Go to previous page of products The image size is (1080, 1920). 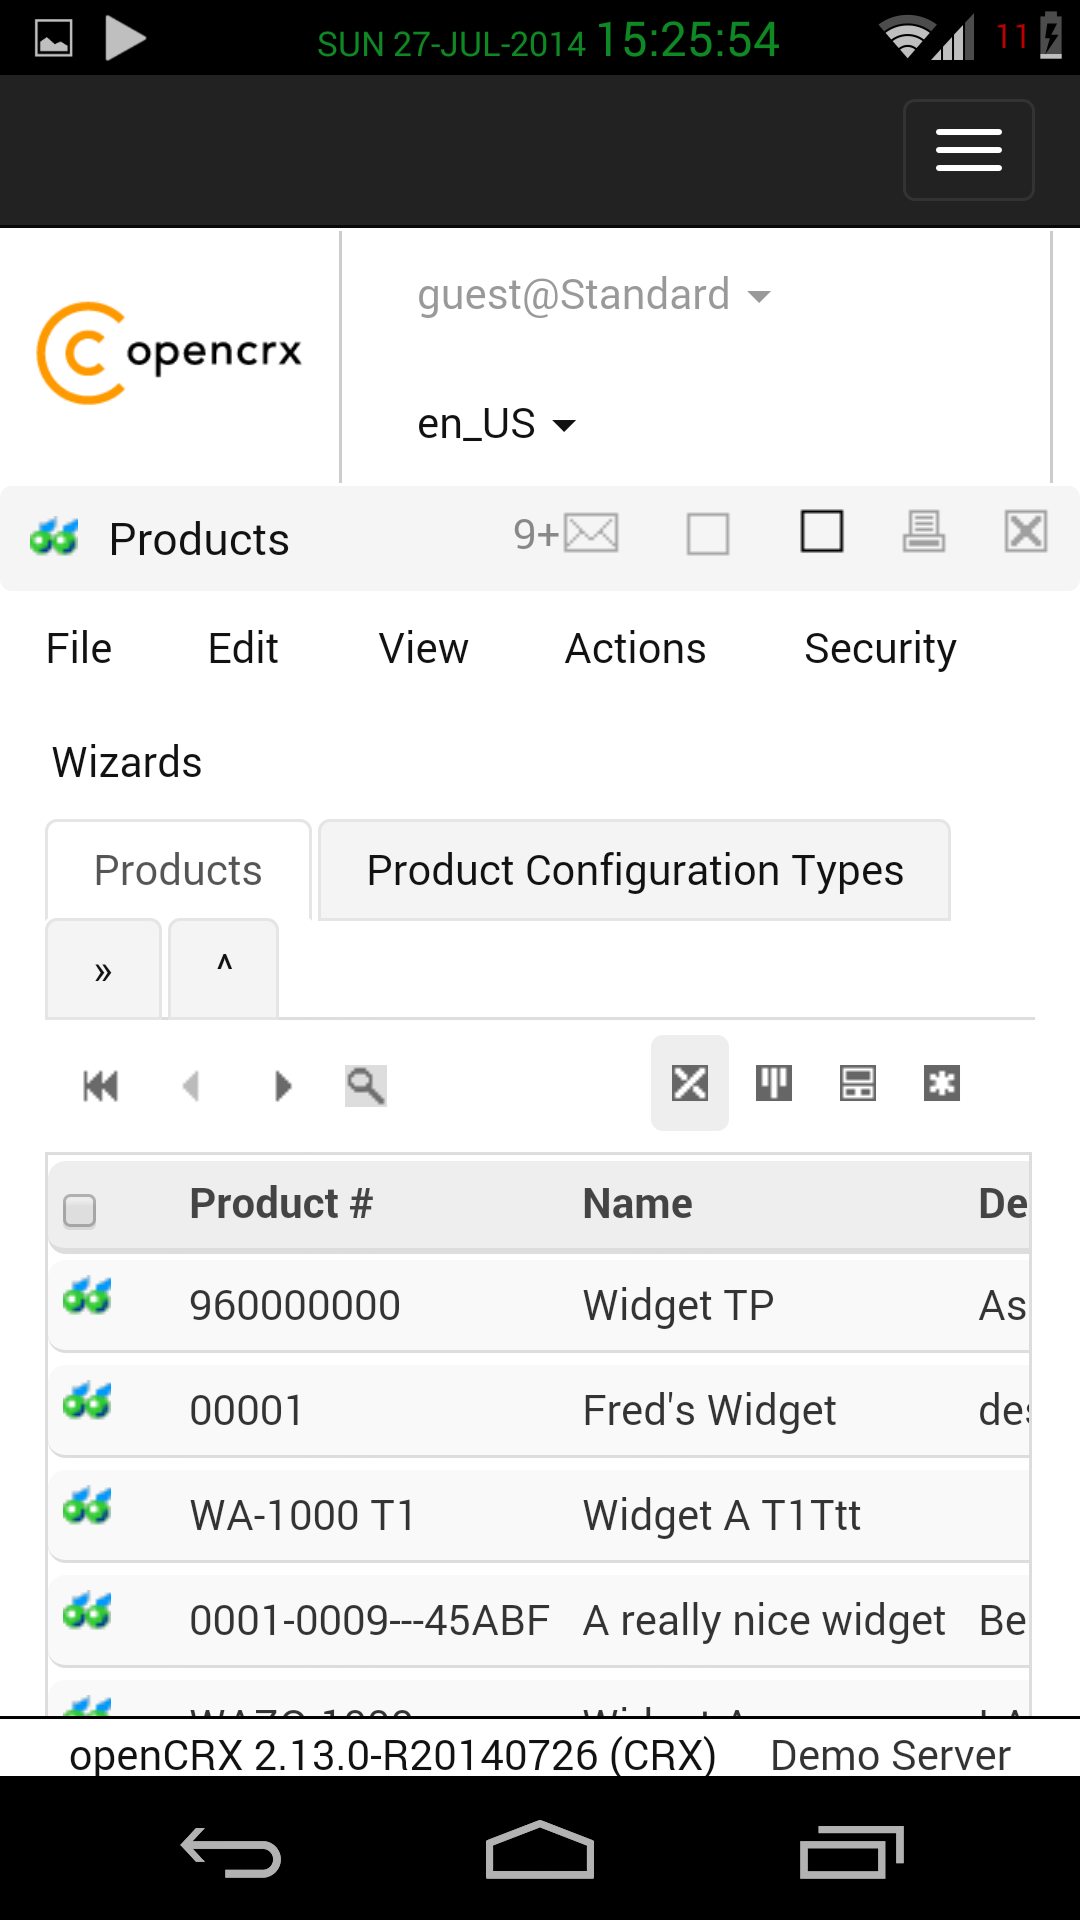tap(191, 1085)
